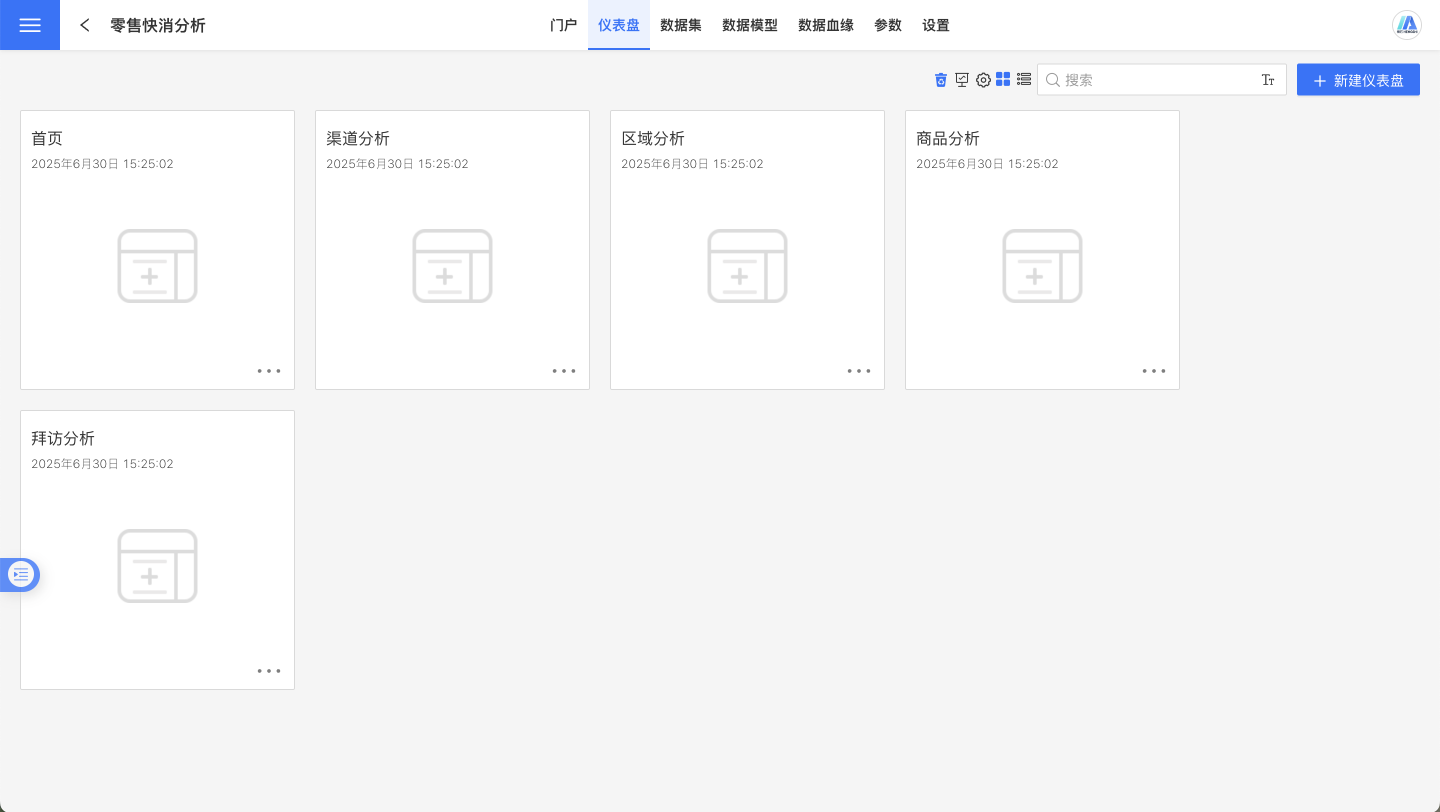Screen dimensions: 1440x812
Task: Switch to grid card view
Action: pos(1003,79)
